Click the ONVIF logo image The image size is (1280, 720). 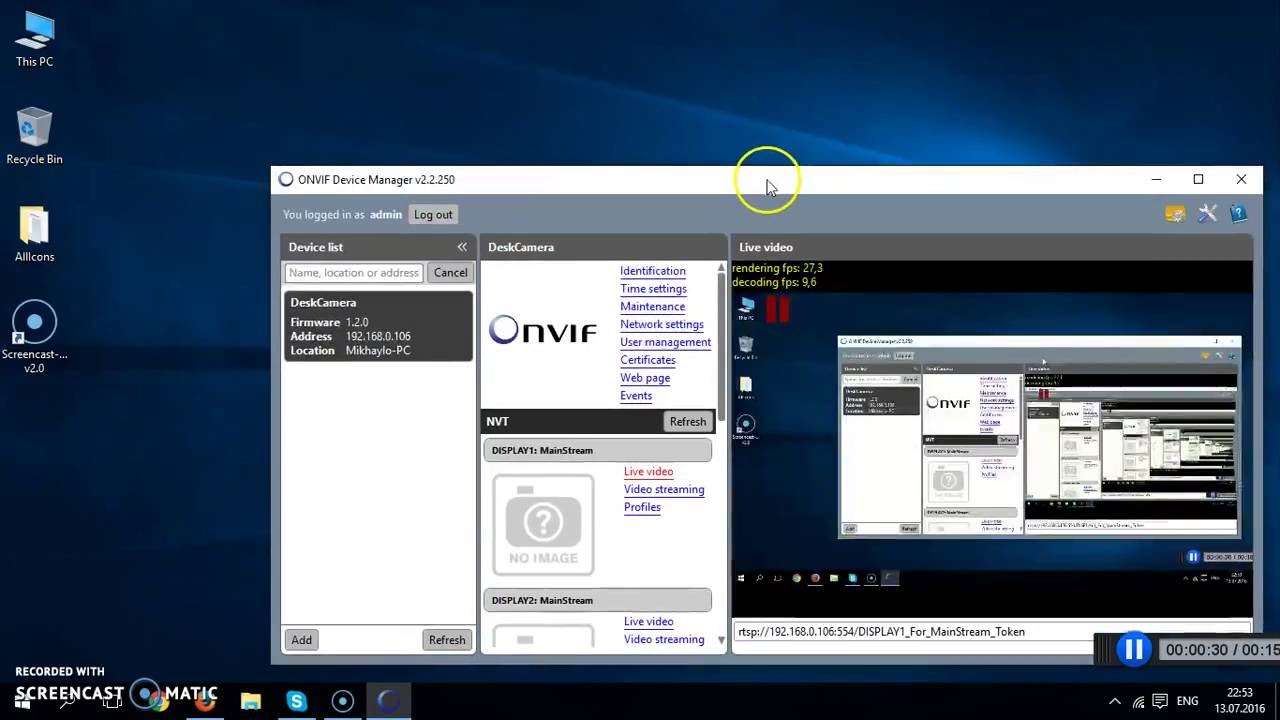542,330
